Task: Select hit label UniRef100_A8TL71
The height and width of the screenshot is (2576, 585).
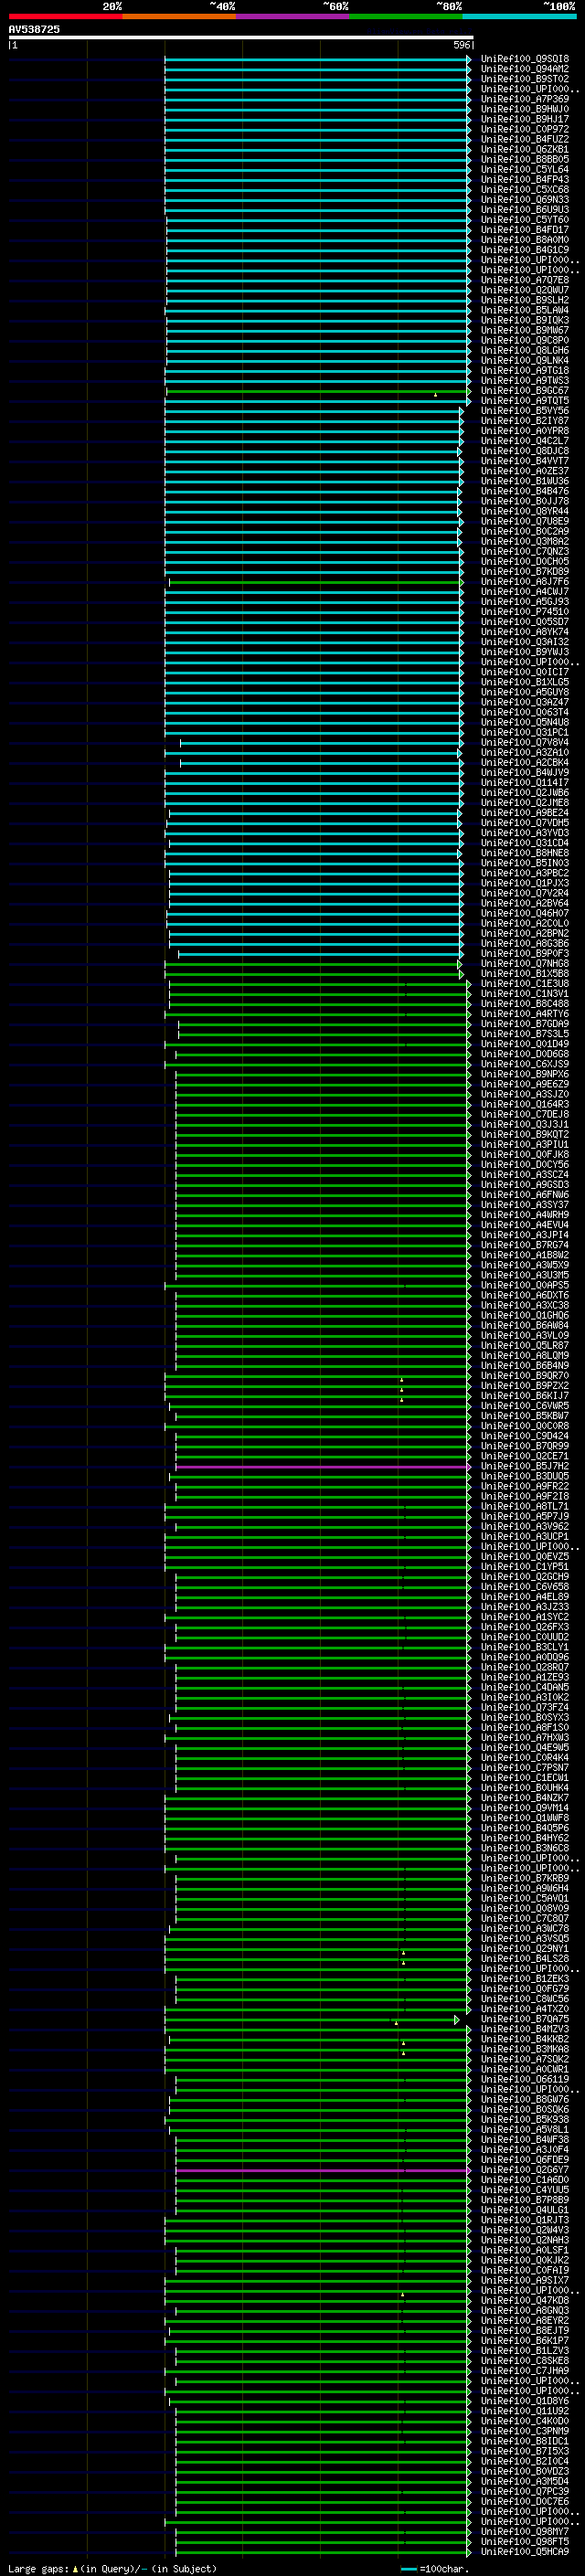Action: click(525, 1507)
